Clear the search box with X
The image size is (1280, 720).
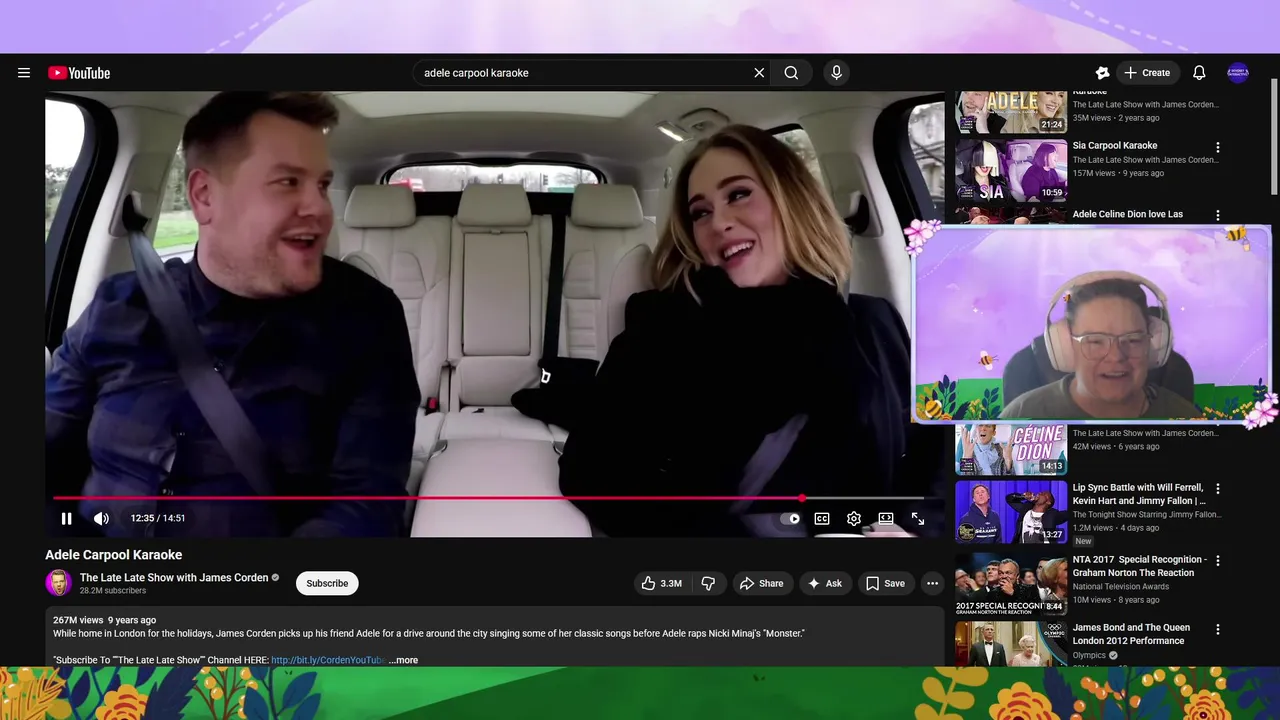pyautogui.click(x=759, y=73)
